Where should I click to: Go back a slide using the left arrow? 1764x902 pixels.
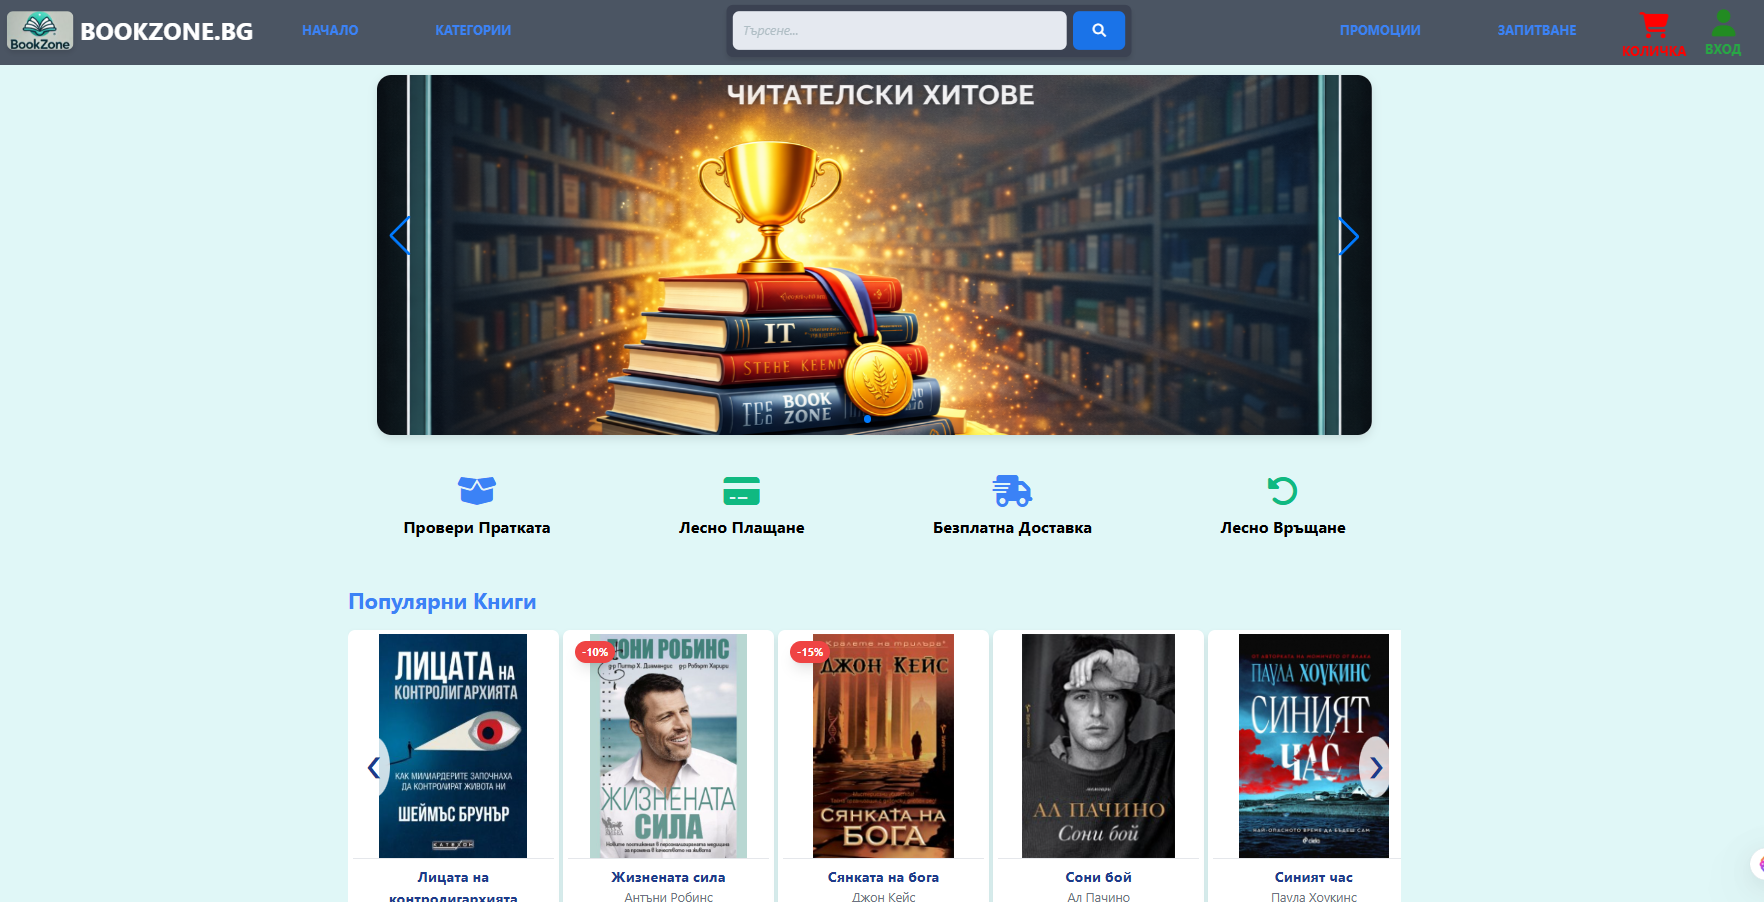(x=399, y=237)
